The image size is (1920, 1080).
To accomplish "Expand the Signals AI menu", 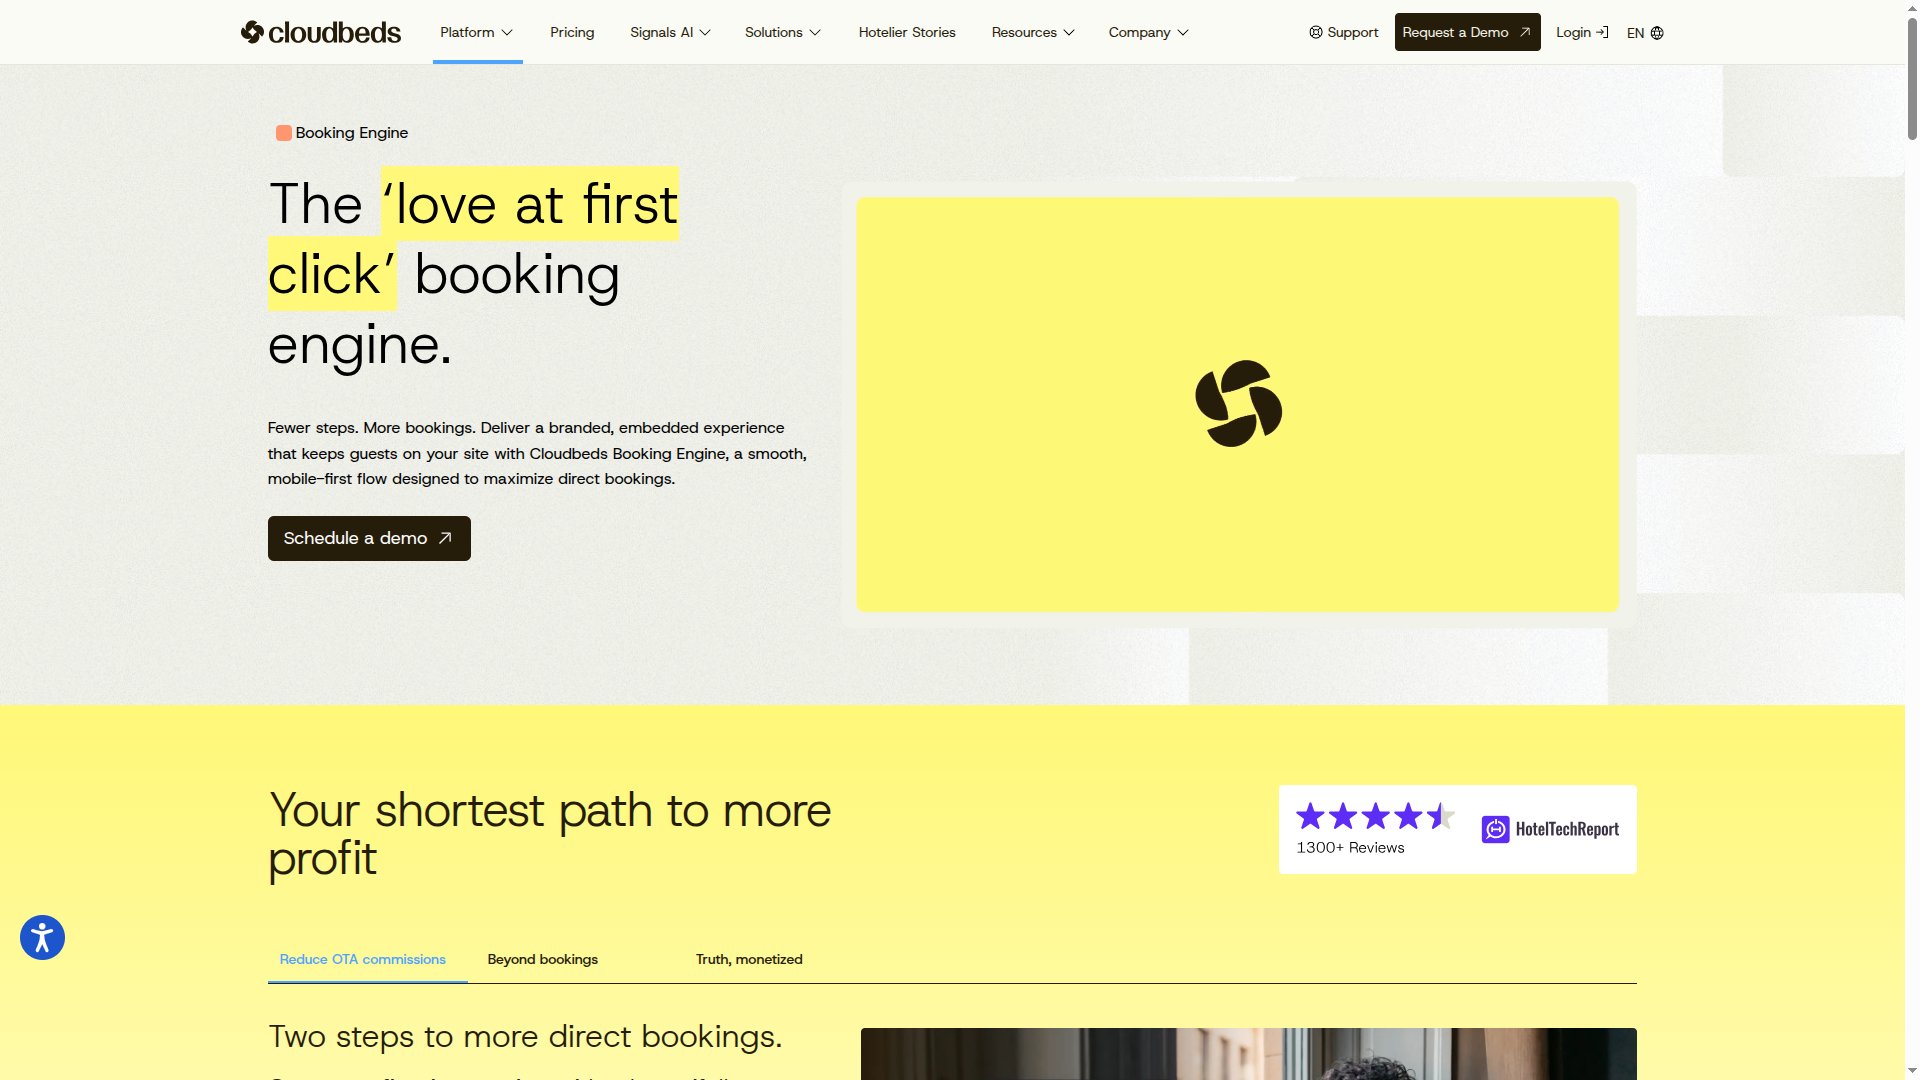I will 668,31.
